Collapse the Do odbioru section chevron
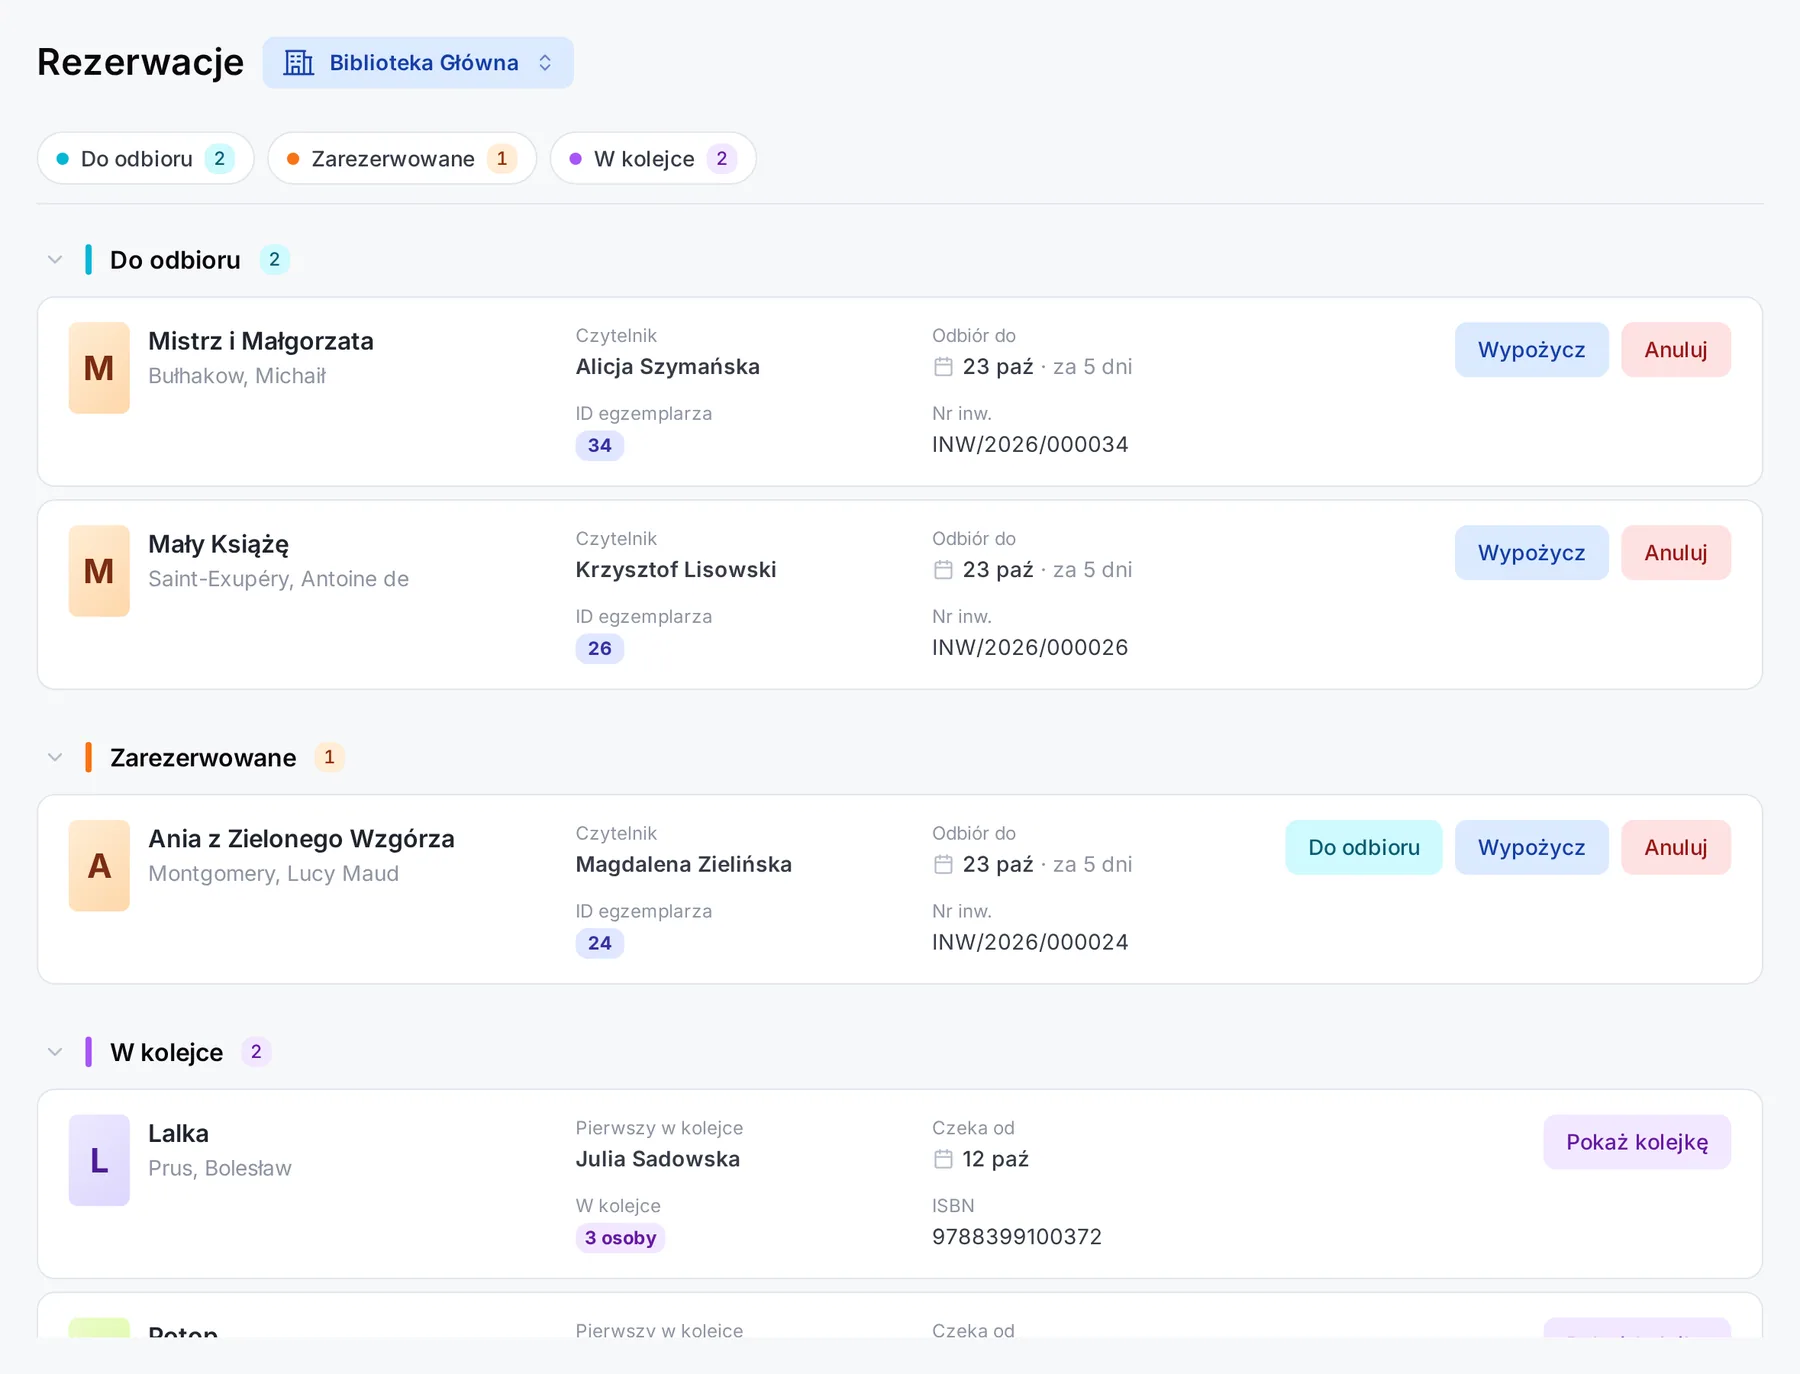This screenshot has width=1800, height=1374. pyautogui.click(x=55, y=260)
